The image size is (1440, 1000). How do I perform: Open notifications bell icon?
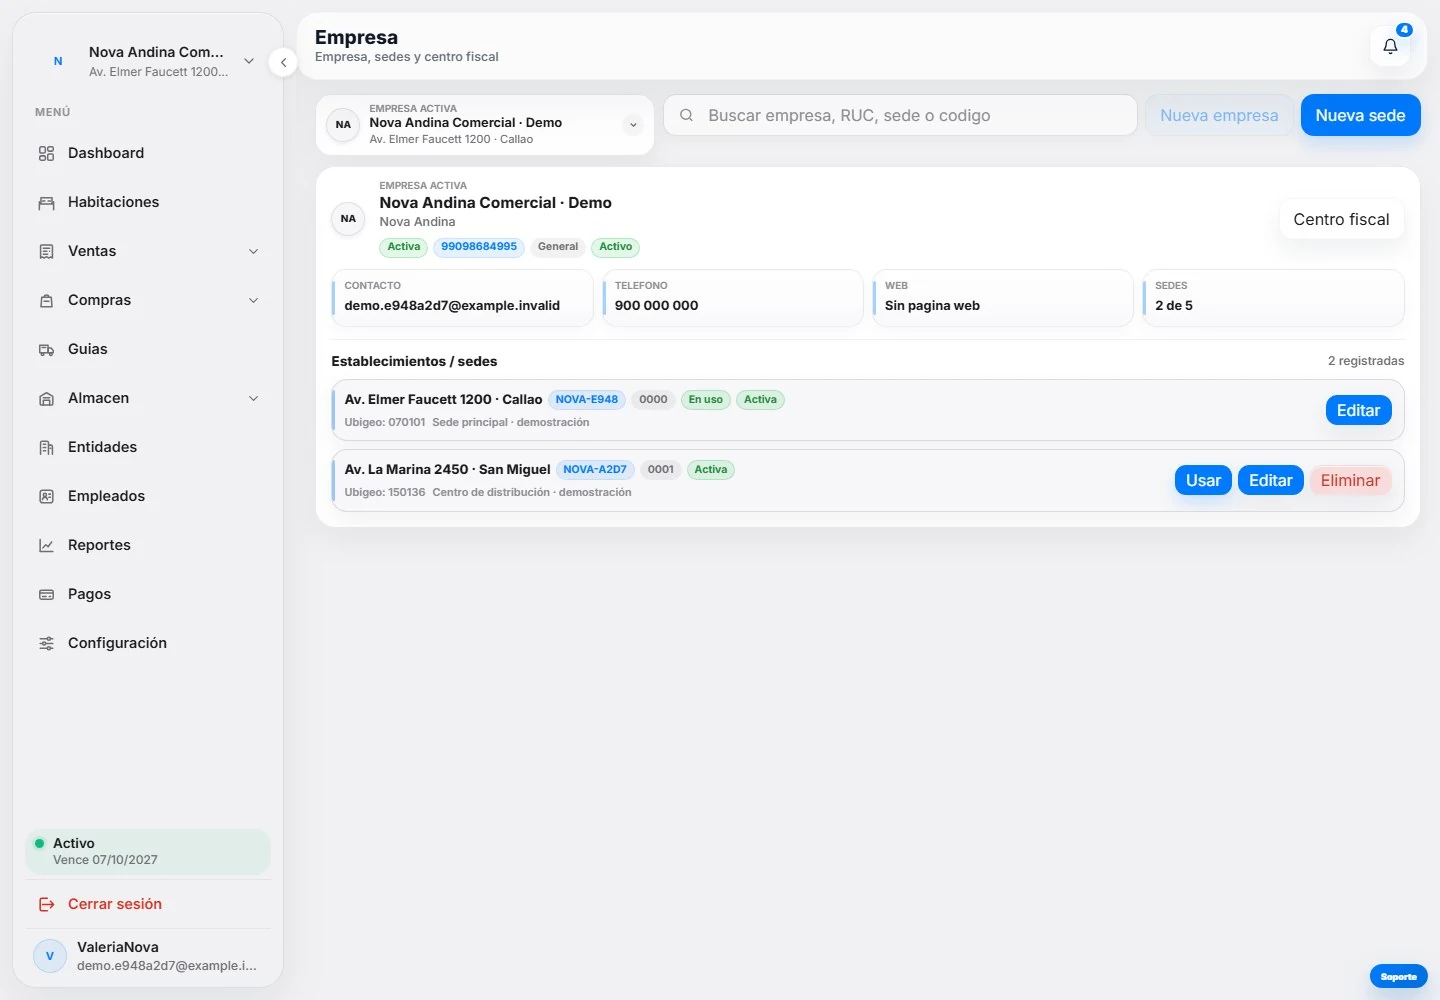click(1390, 46)
